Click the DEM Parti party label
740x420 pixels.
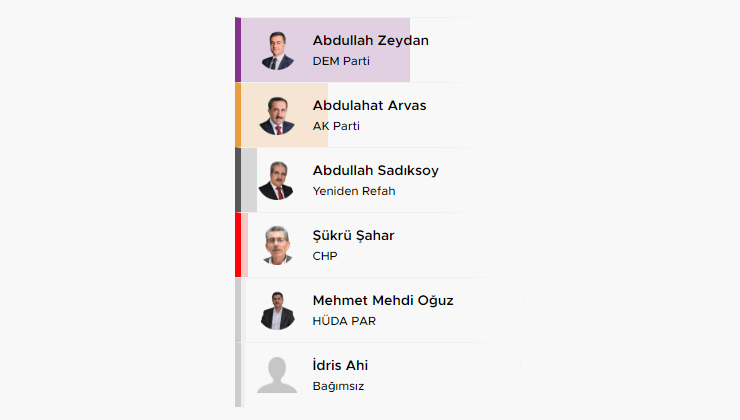coord(341,61)
